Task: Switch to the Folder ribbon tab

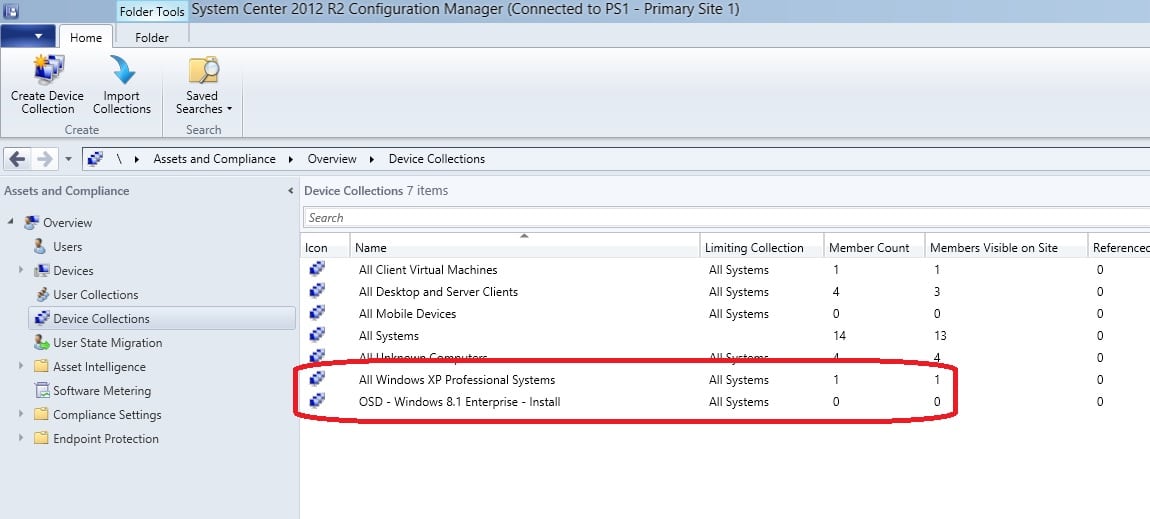Action: point(152,37)
